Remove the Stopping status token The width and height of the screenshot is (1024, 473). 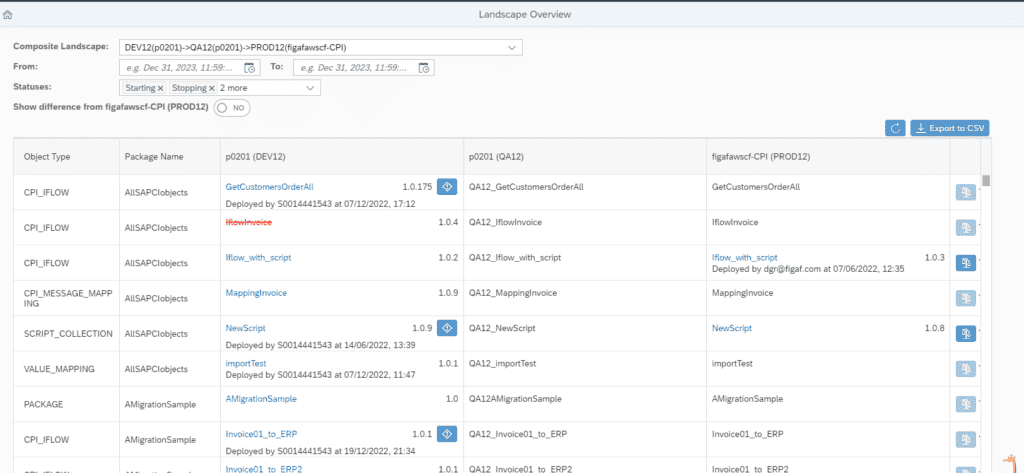(212, 88)
